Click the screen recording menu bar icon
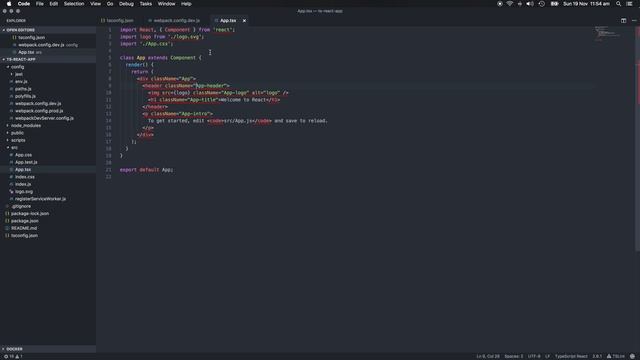640x360 pixels. tap(500, 4)
